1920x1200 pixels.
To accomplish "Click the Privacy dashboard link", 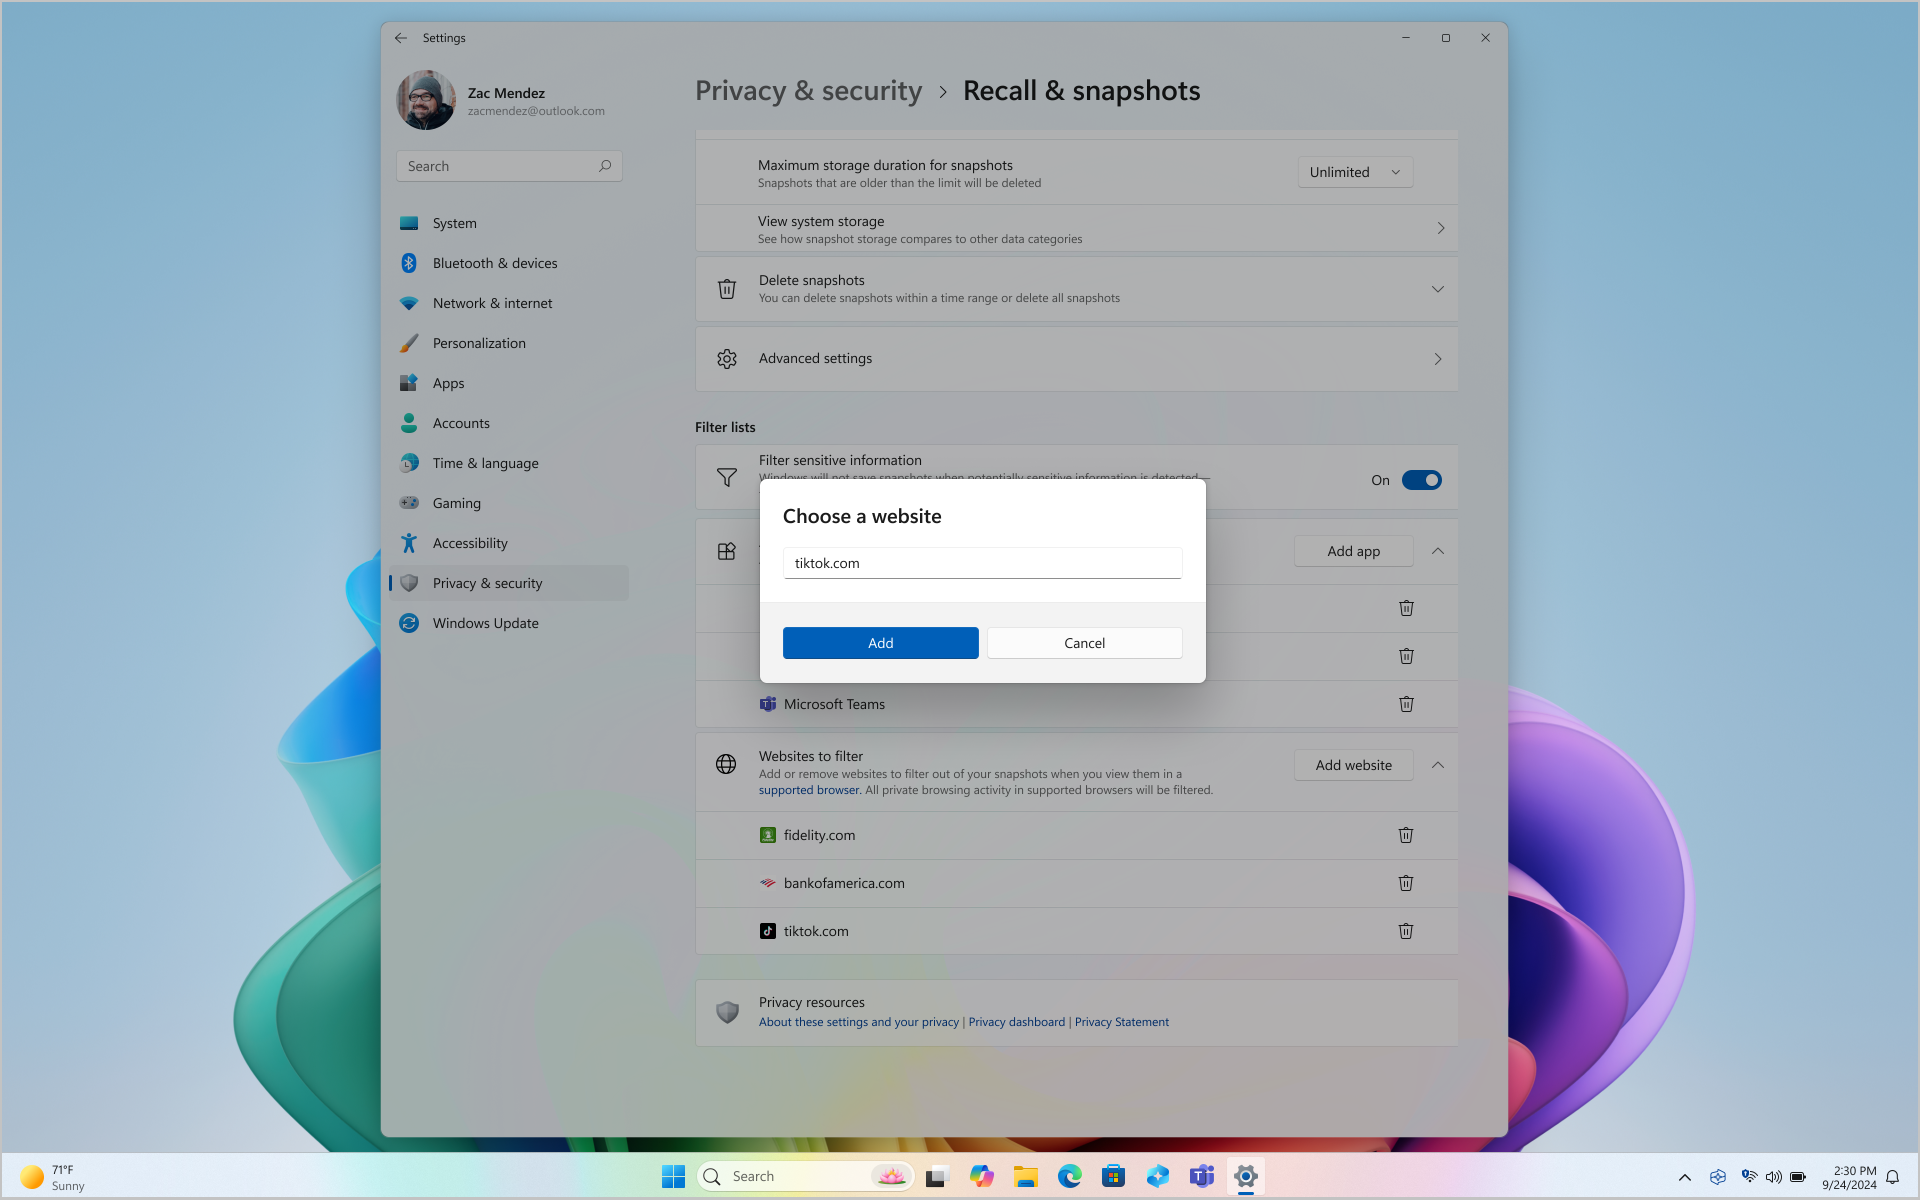I will coord(1016,1020).
